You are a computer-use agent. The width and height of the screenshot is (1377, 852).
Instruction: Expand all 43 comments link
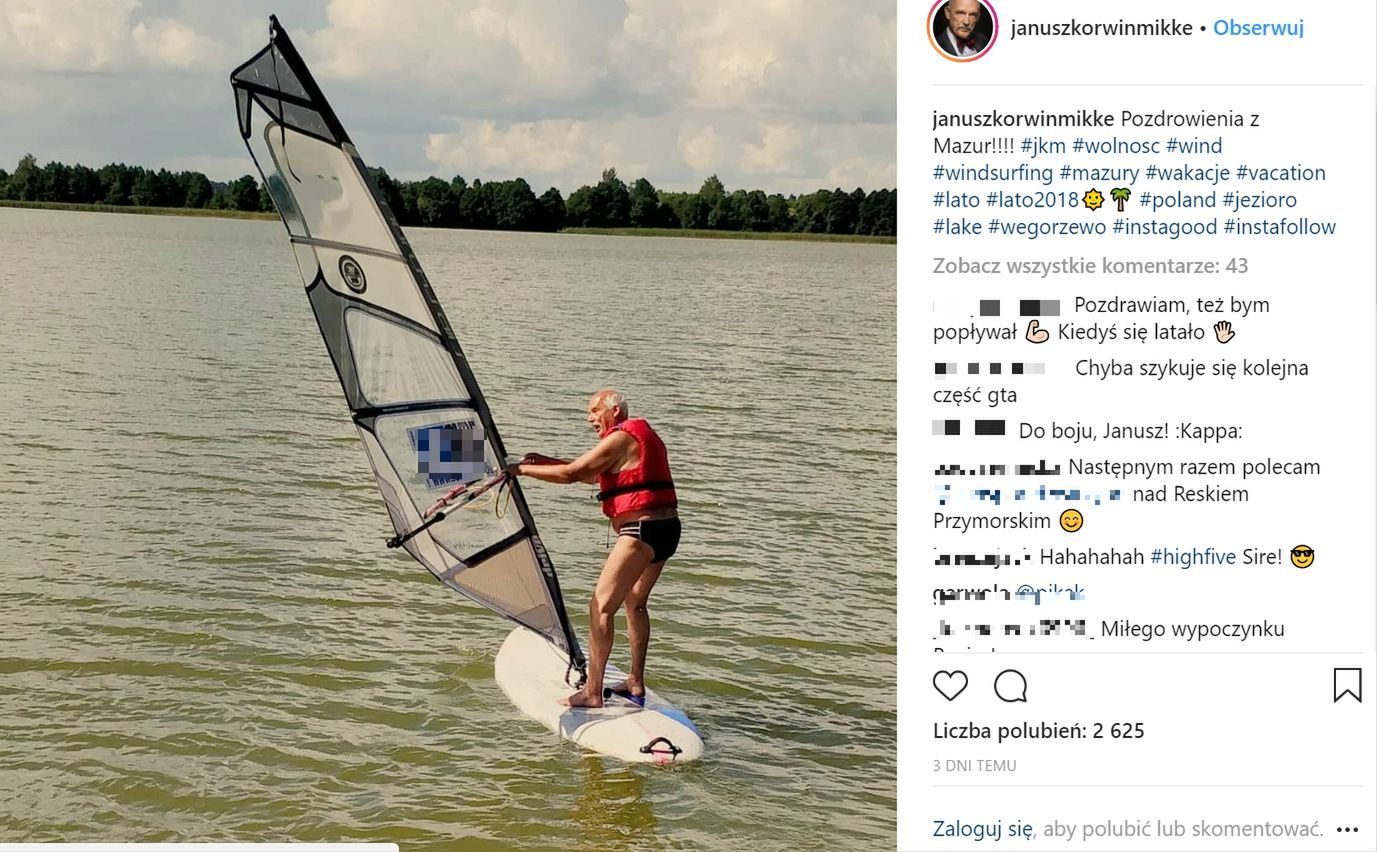(x=1090, y=266)
